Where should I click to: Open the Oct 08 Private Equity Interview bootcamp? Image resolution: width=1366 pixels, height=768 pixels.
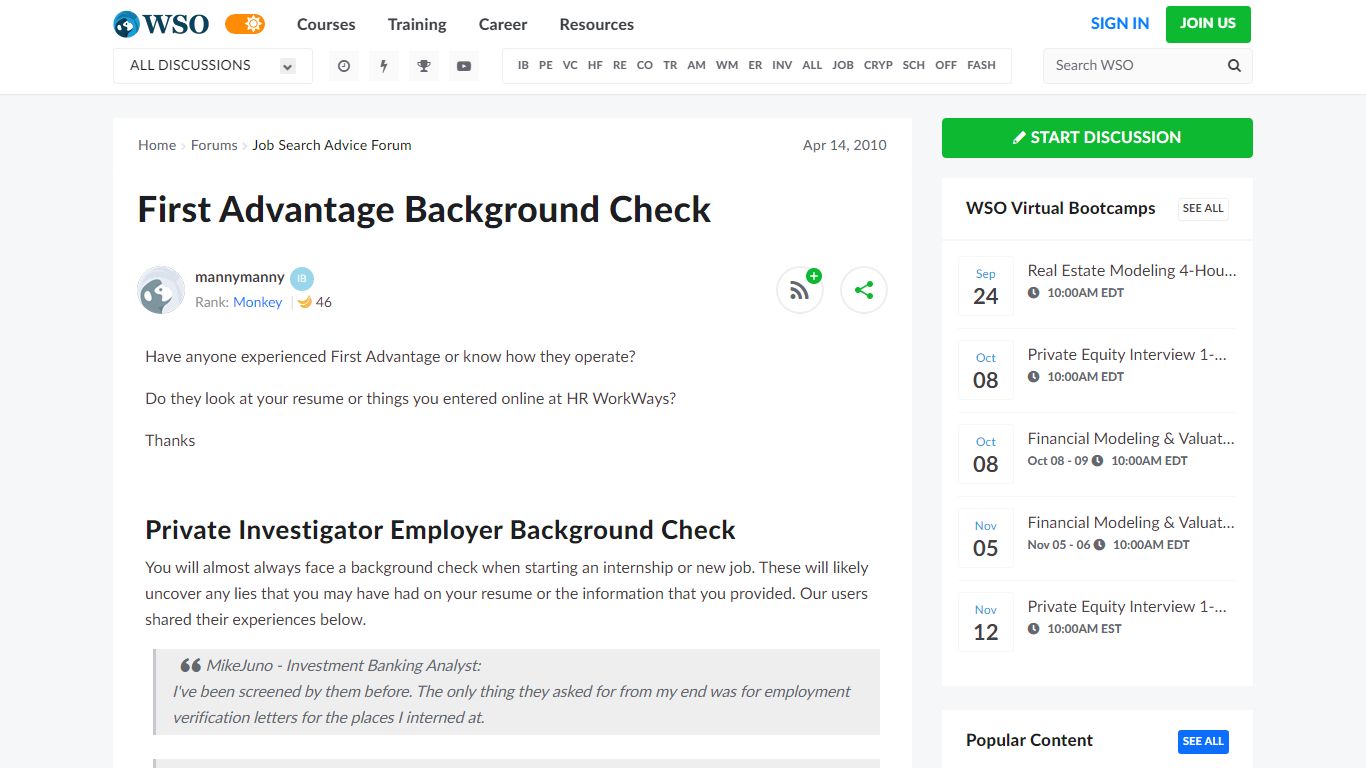(1127, 354)
